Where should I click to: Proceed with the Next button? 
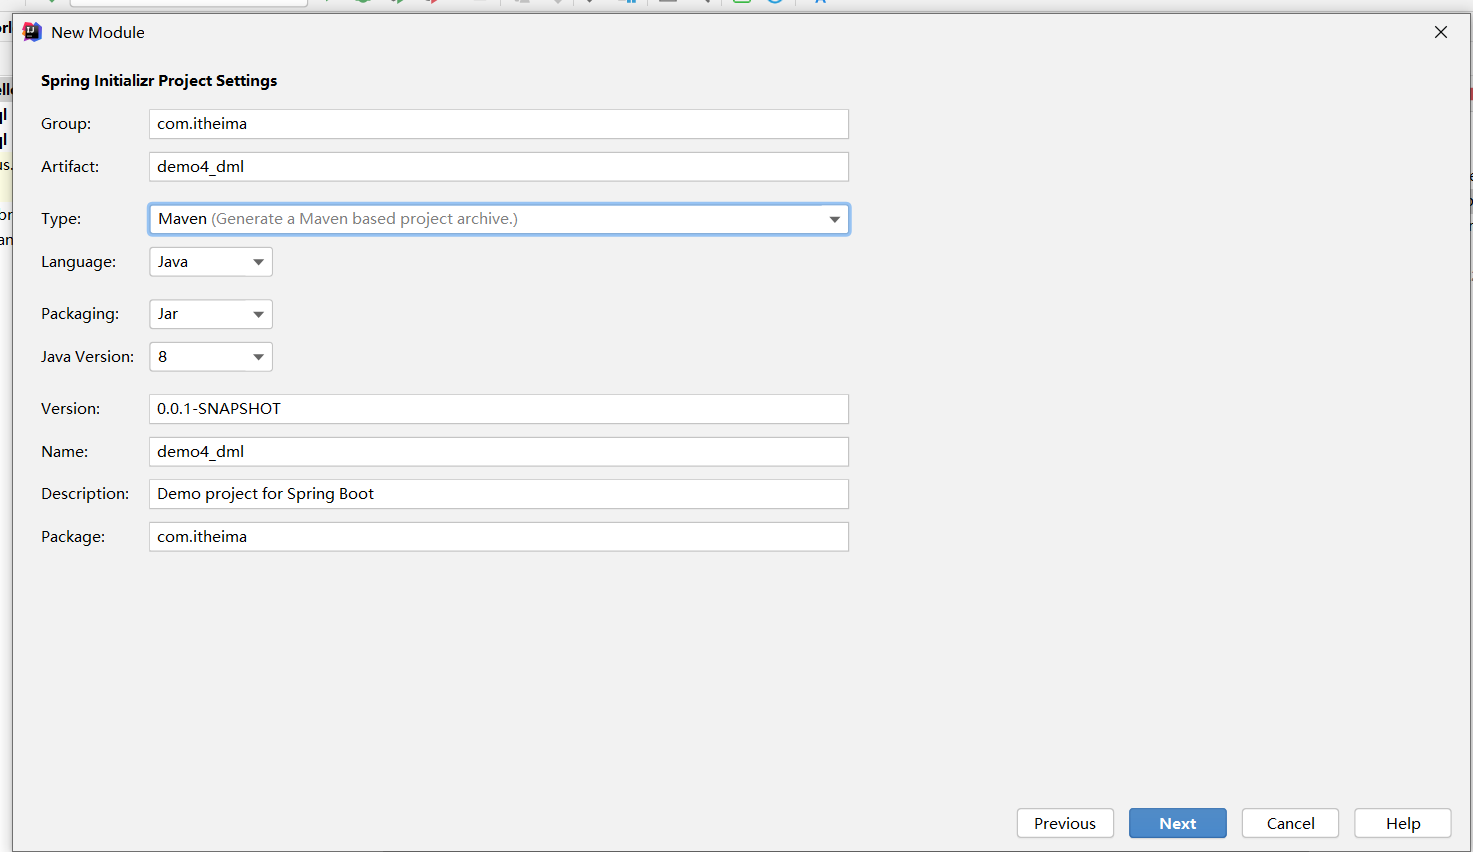(1178, 823)
